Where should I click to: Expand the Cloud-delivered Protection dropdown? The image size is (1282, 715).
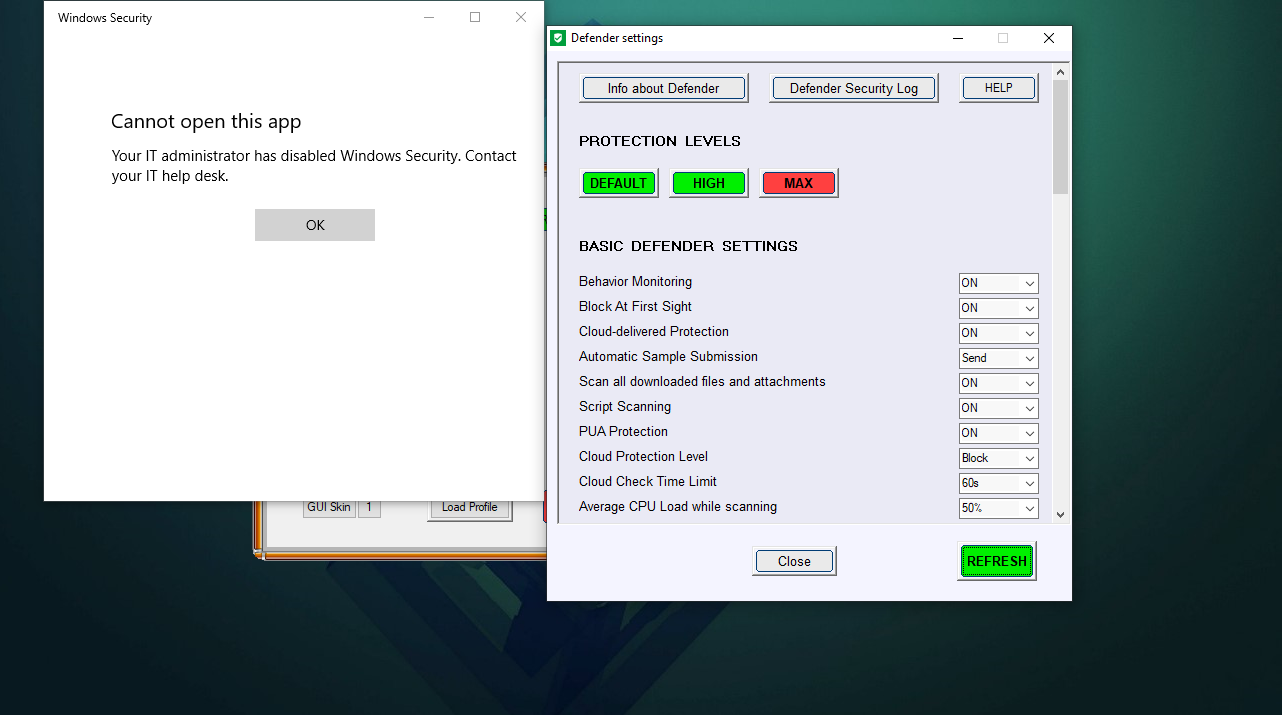click(x=999, y=333)
